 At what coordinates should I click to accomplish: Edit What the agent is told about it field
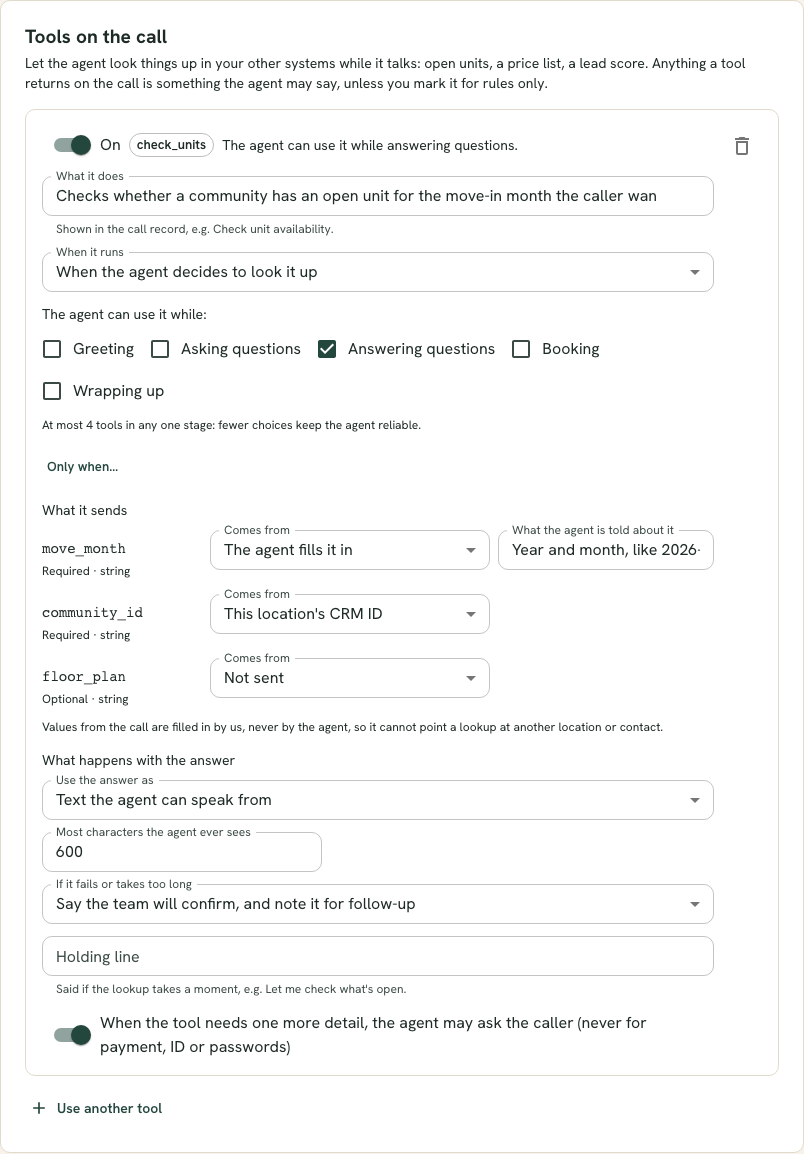click(x=606, y=550)
